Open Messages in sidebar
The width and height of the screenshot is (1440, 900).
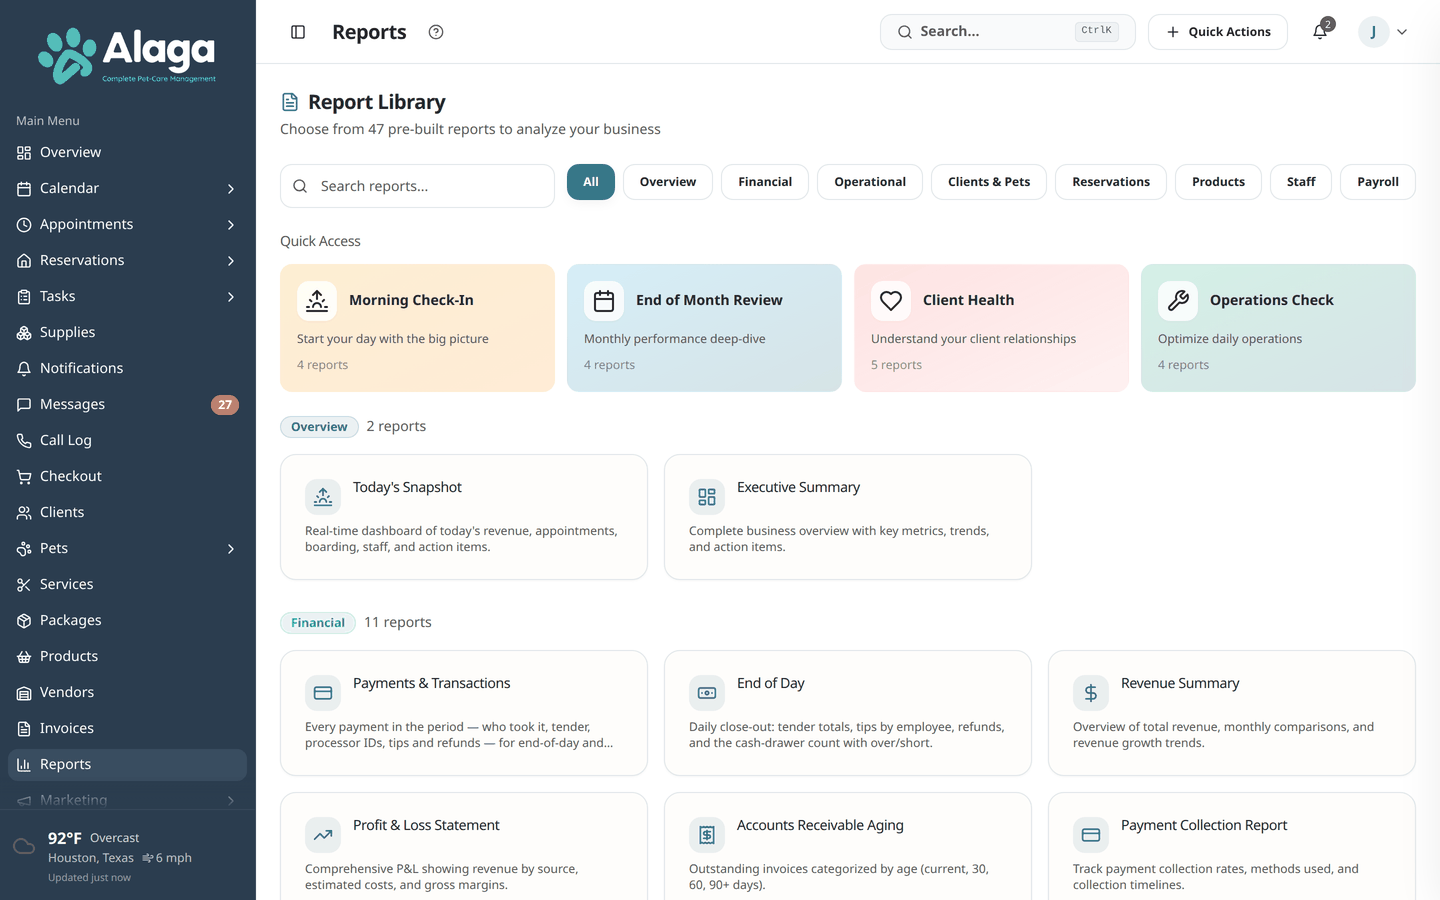pos(127,405)
